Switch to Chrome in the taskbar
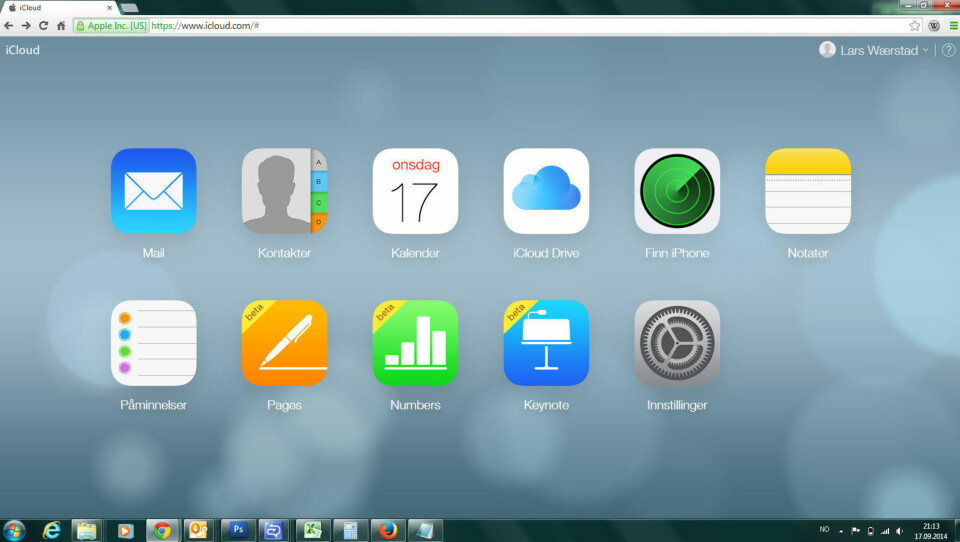 click(162, 530)
